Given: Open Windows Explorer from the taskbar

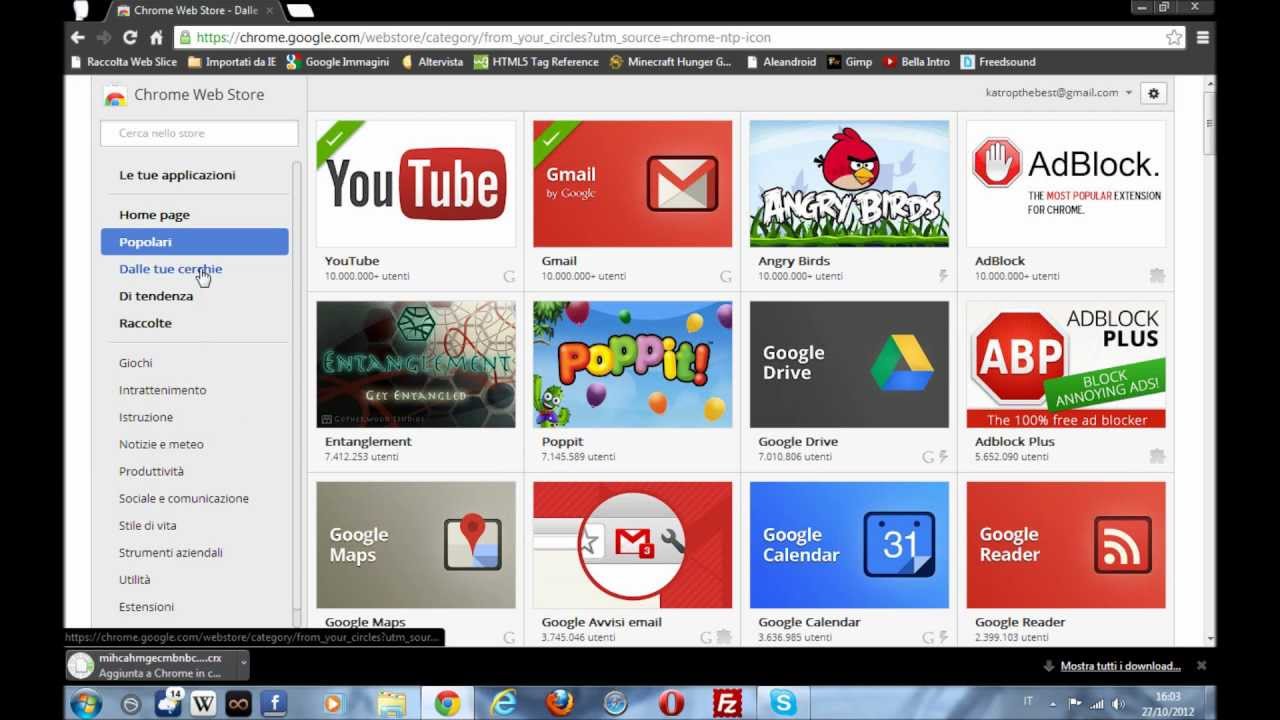Looking at the screenshot, I should (x=392, y=704).
